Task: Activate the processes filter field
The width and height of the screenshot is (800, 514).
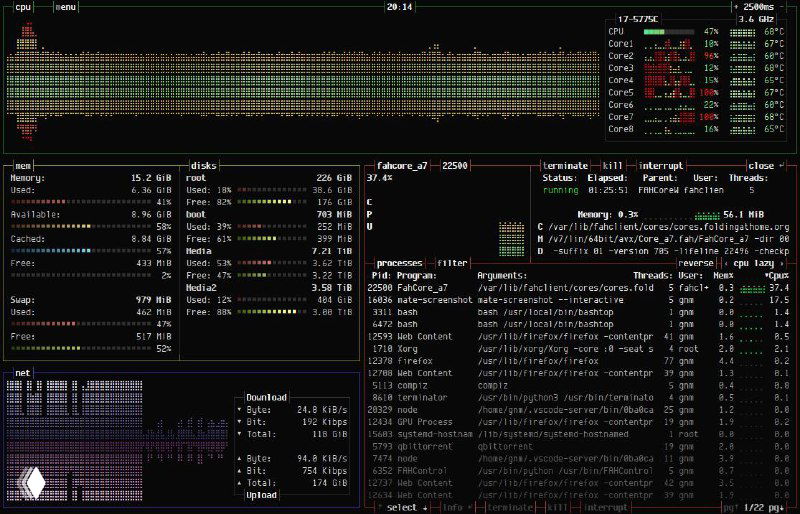Action: click(x=452, y=263)
